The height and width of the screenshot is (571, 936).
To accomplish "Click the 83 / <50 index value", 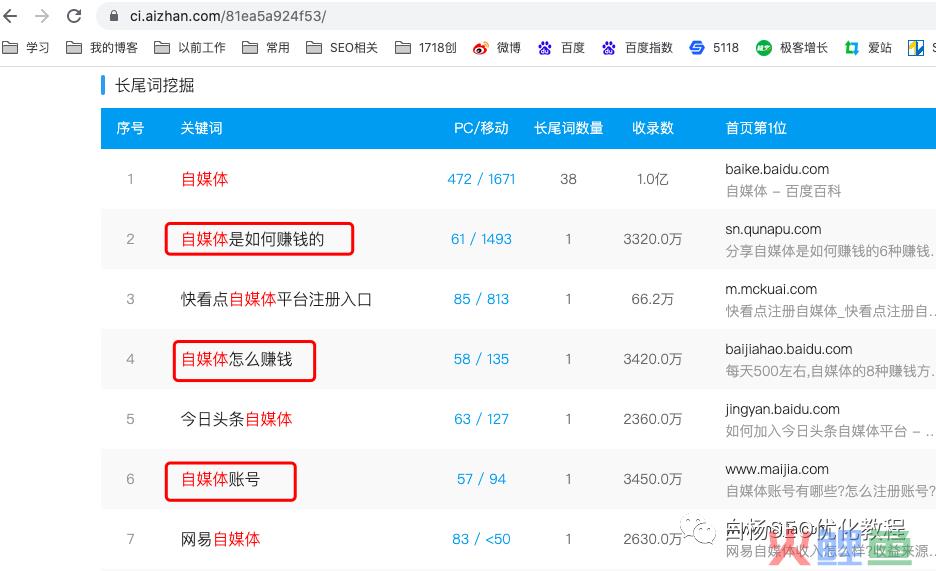I will coord(481,539).
